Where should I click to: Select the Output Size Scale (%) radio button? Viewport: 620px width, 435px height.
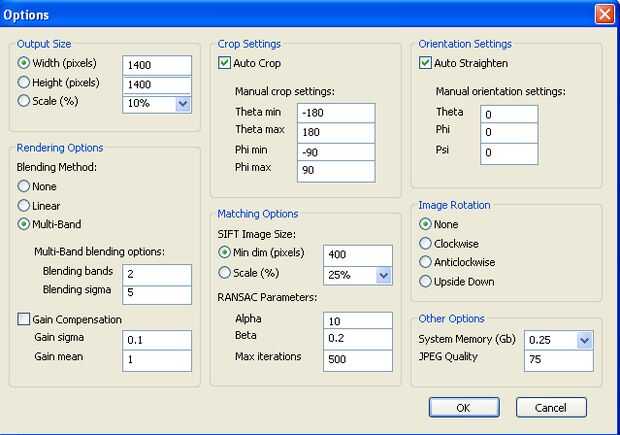(24, 101)
